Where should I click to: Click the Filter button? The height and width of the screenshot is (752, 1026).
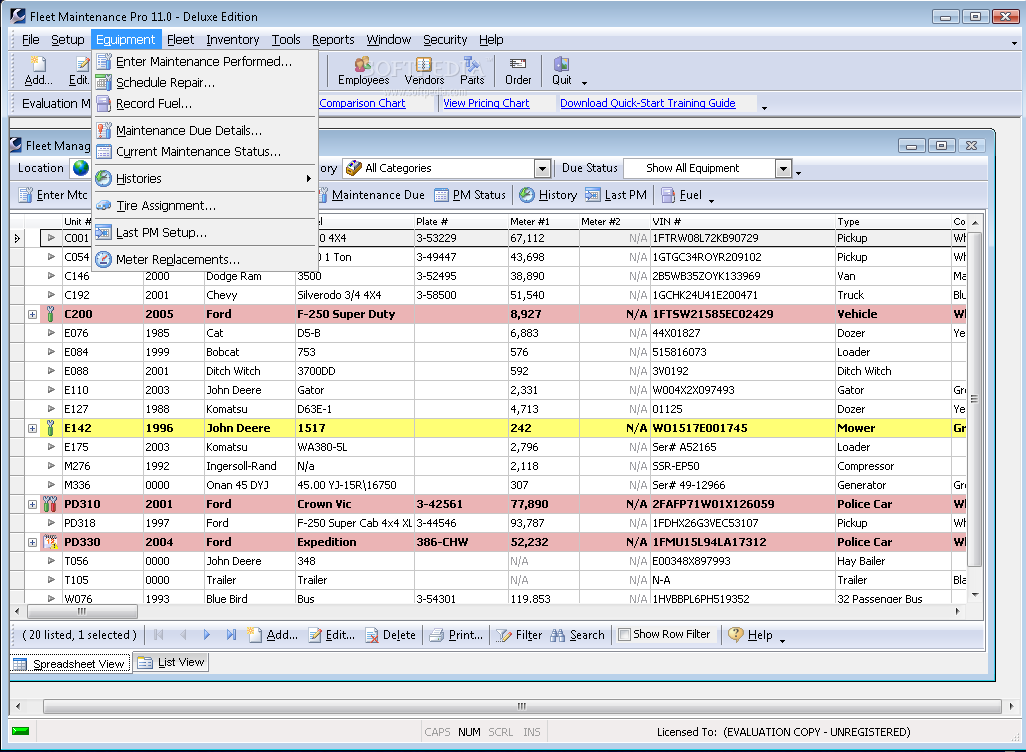[520, 635]
